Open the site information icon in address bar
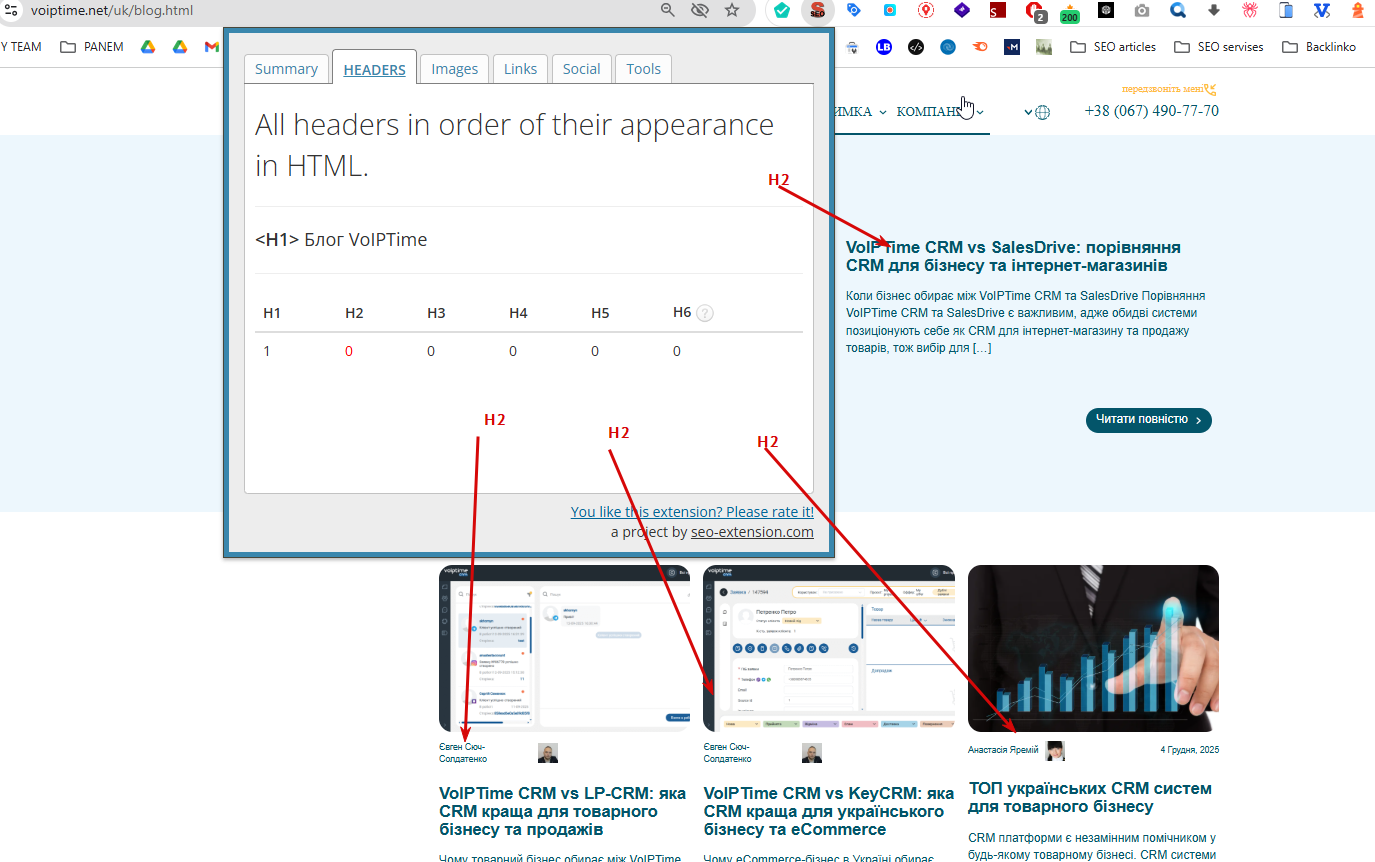The image size is (1375, 862). [x=11, y=11]
